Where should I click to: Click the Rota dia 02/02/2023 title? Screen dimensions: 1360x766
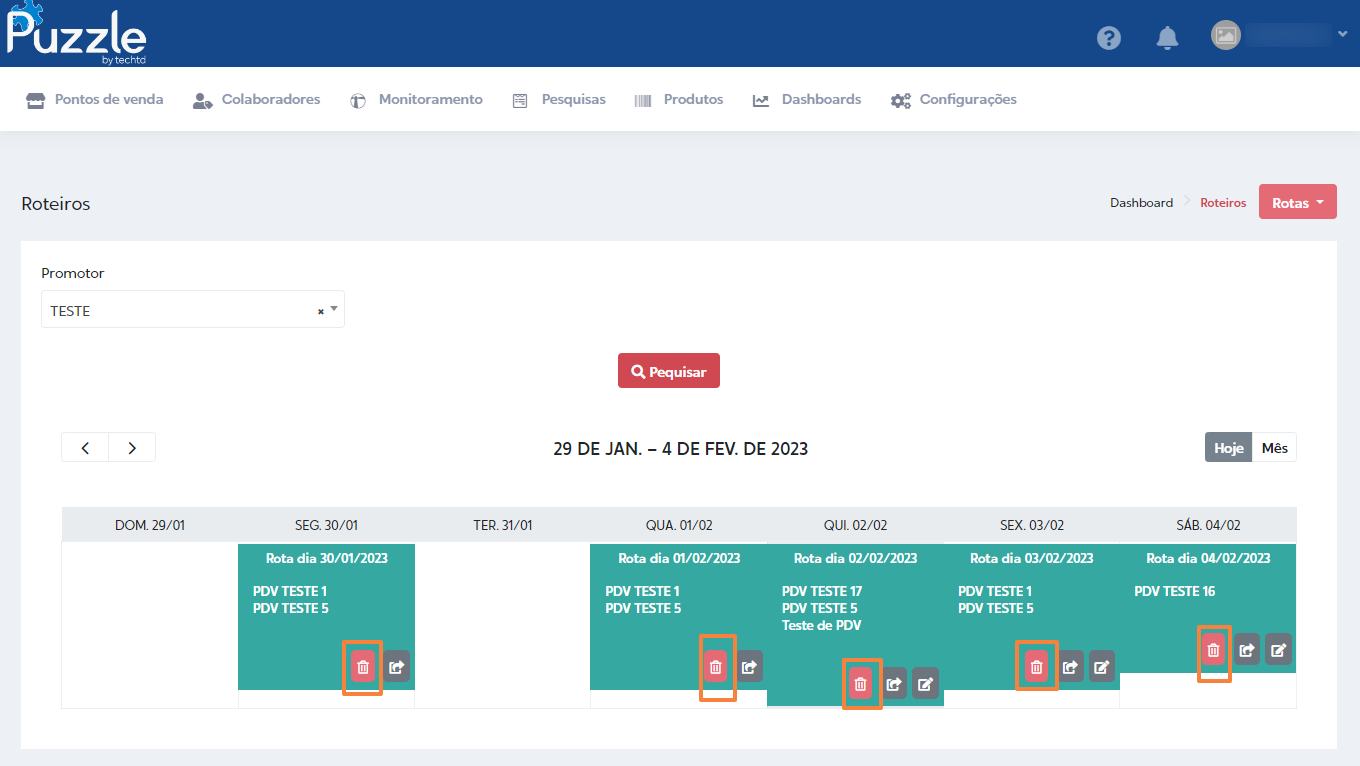855,558
